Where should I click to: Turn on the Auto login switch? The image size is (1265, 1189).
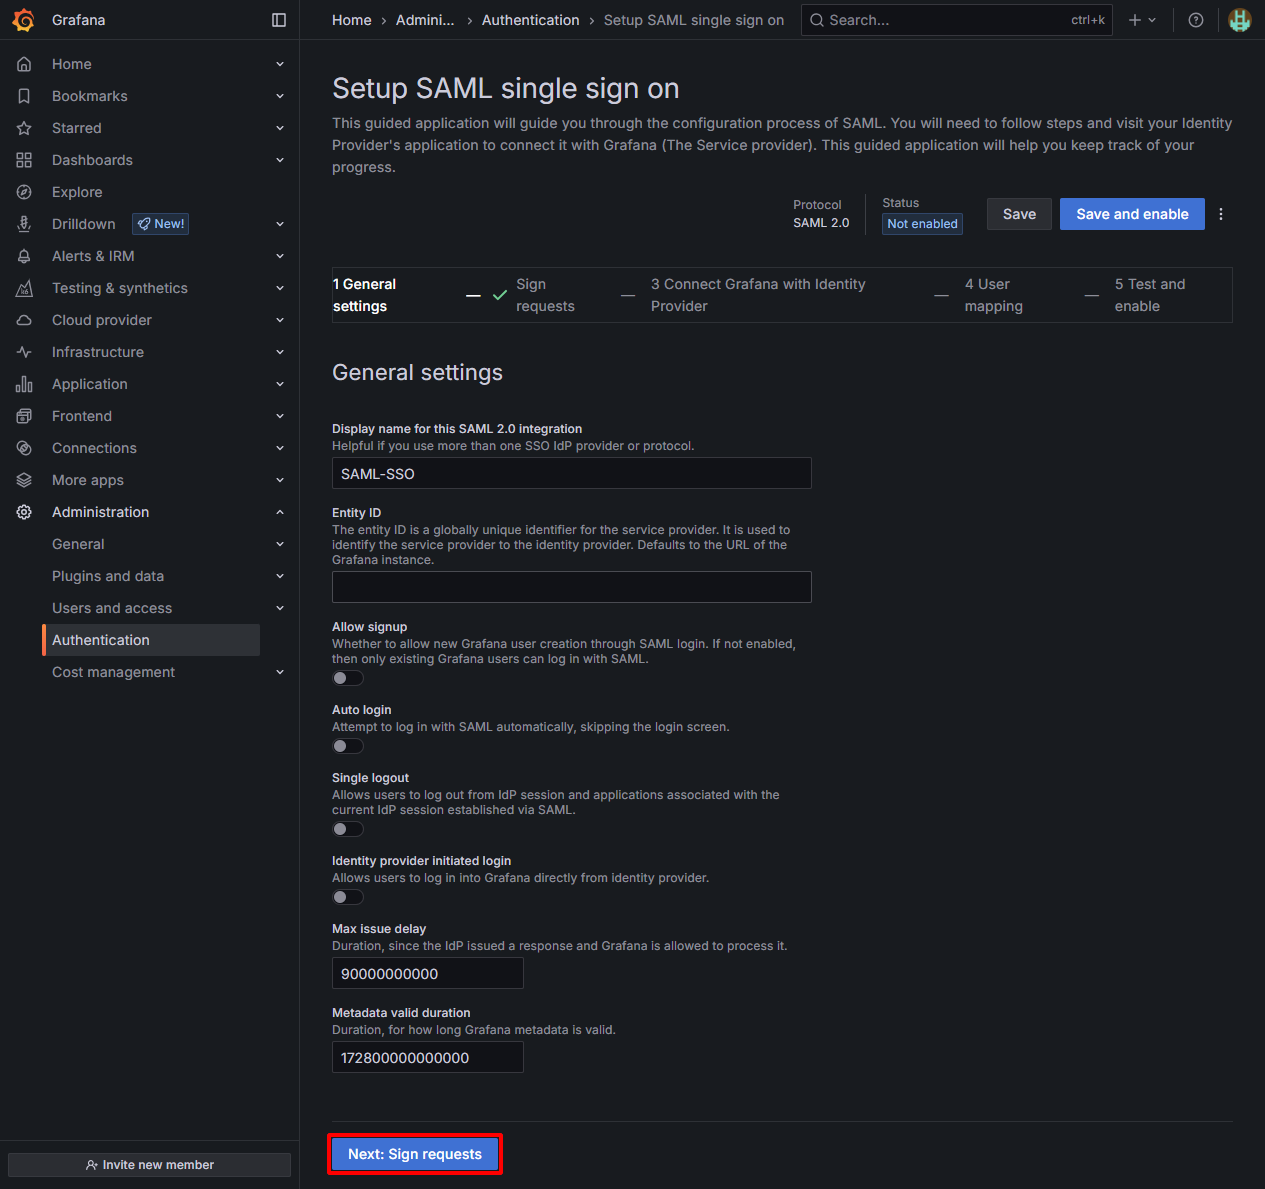tap(348, 746)
